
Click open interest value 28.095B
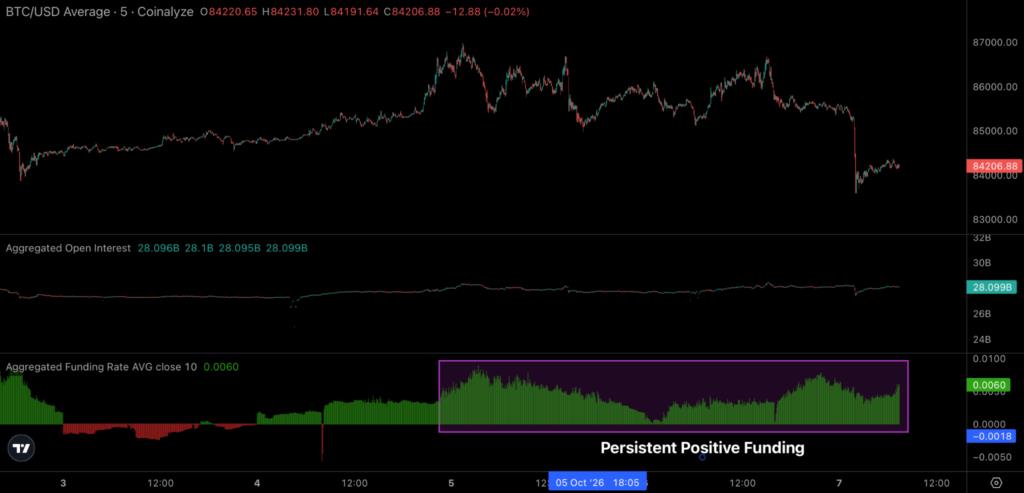pyautogui.click(x=239, y=248)
